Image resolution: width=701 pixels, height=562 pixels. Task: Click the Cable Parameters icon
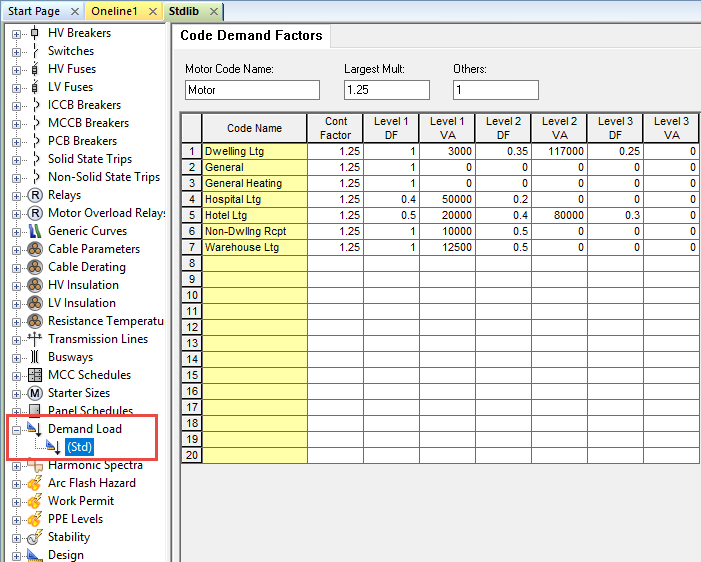tap(35, 249)
